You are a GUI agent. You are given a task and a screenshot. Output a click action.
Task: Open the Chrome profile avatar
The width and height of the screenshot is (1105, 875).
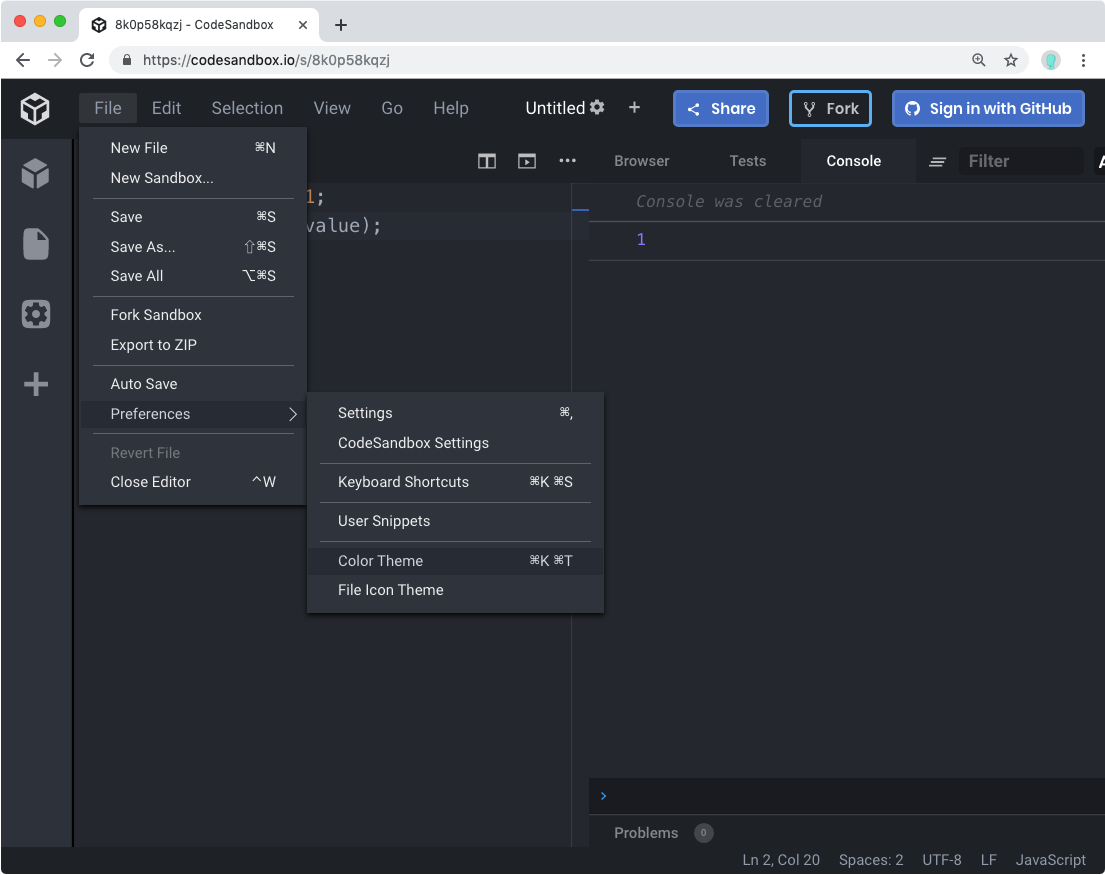[1051, 61]
